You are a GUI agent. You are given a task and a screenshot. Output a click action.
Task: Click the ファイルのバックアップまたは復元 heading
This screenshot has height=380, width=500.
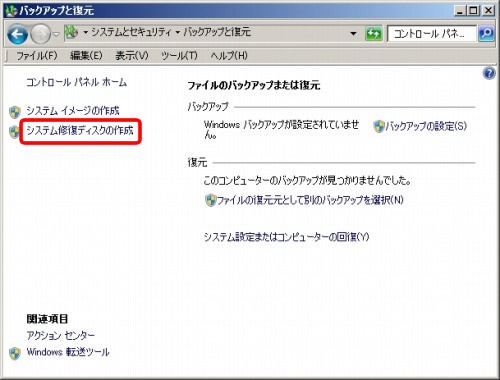point(254,86)
